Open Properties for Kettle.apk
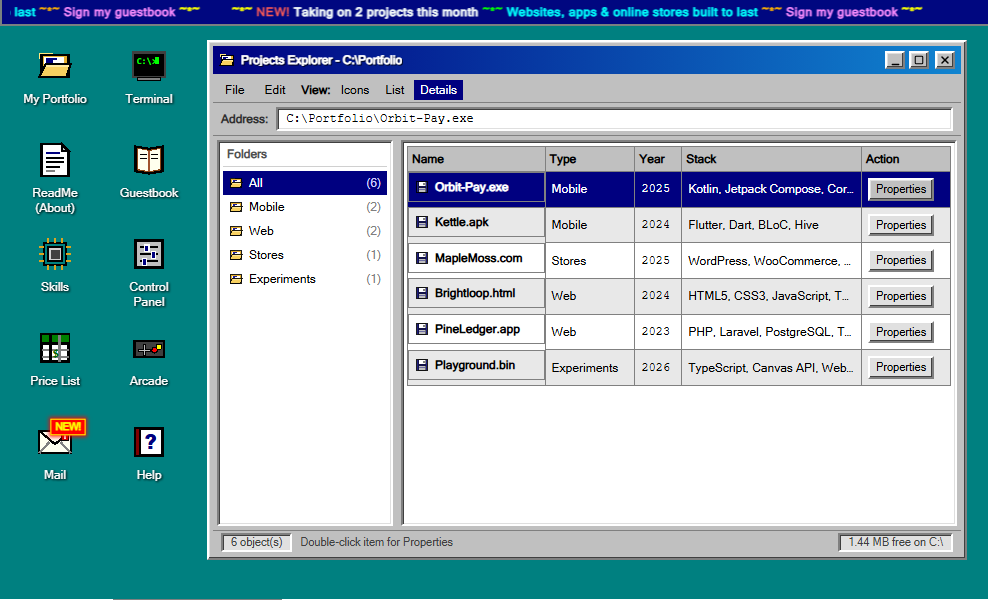Image resolution: width=988 pixels, height=600 pixels. pyautogui.click(x=900, y=225)
